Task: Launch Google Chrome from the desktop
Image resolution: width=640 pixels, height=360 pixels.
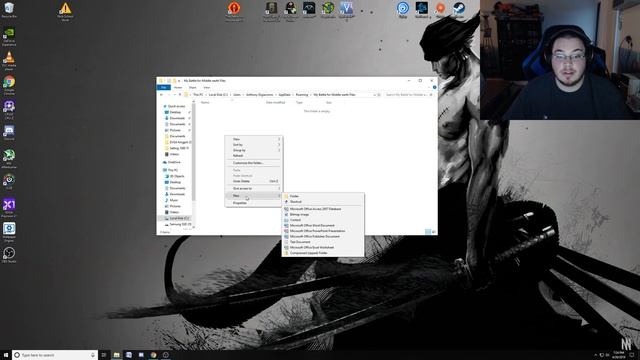Action: [9, 85]
